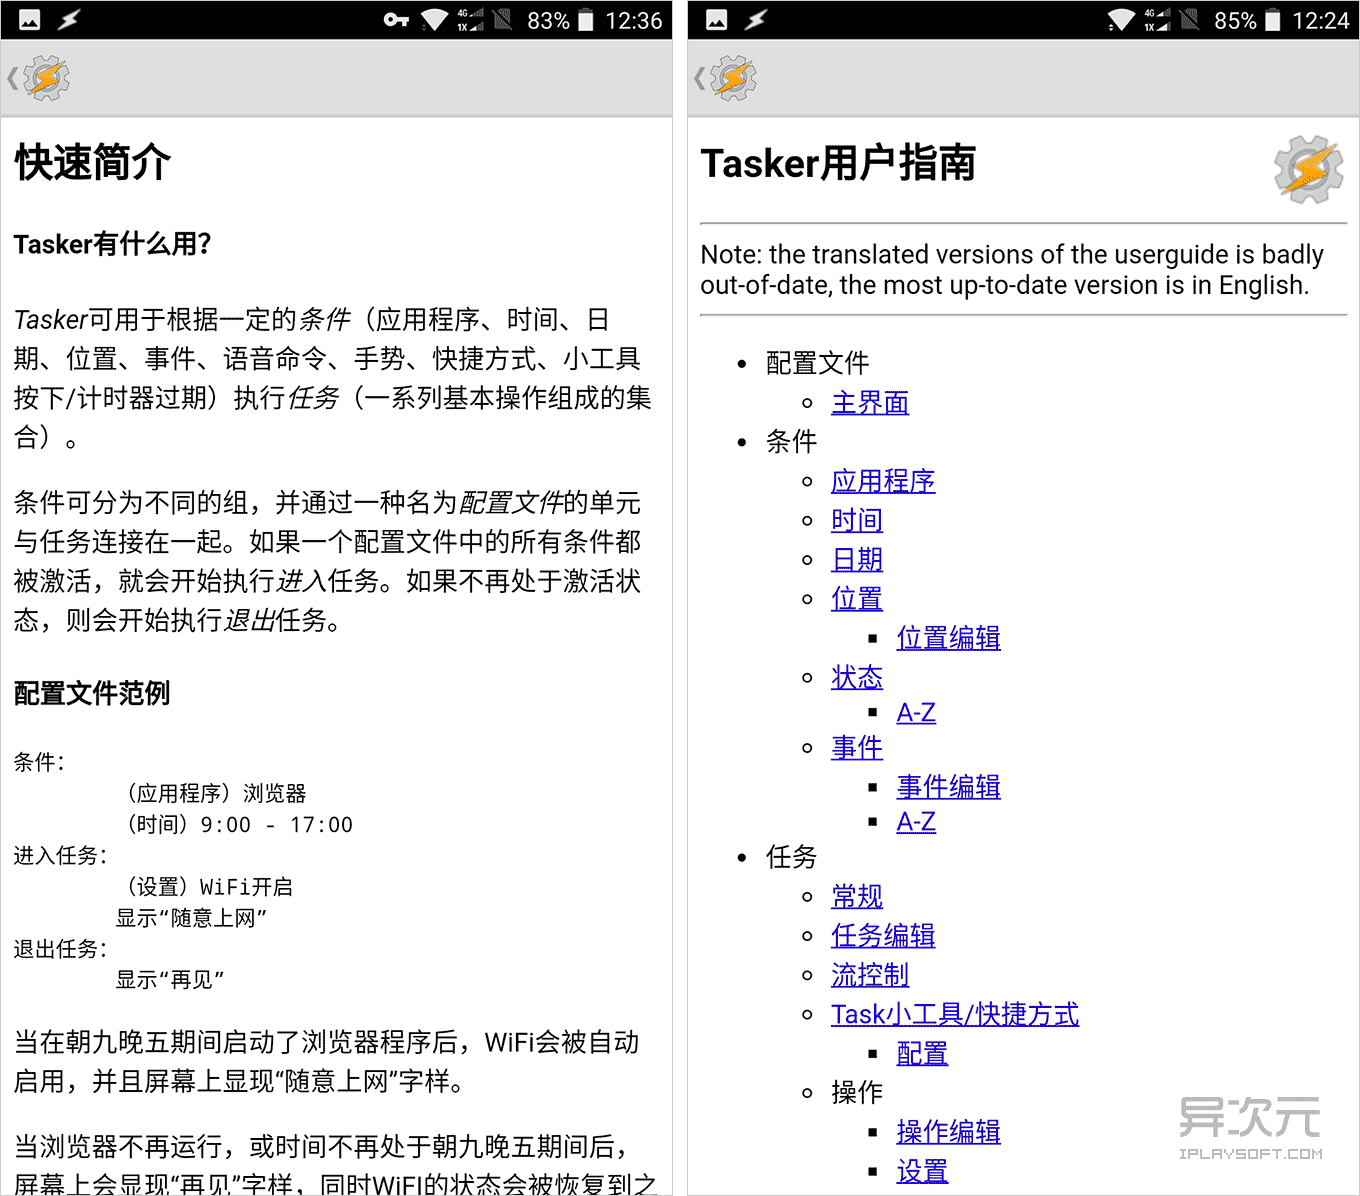Follow the 时间 link

click(x=856, y=520)
